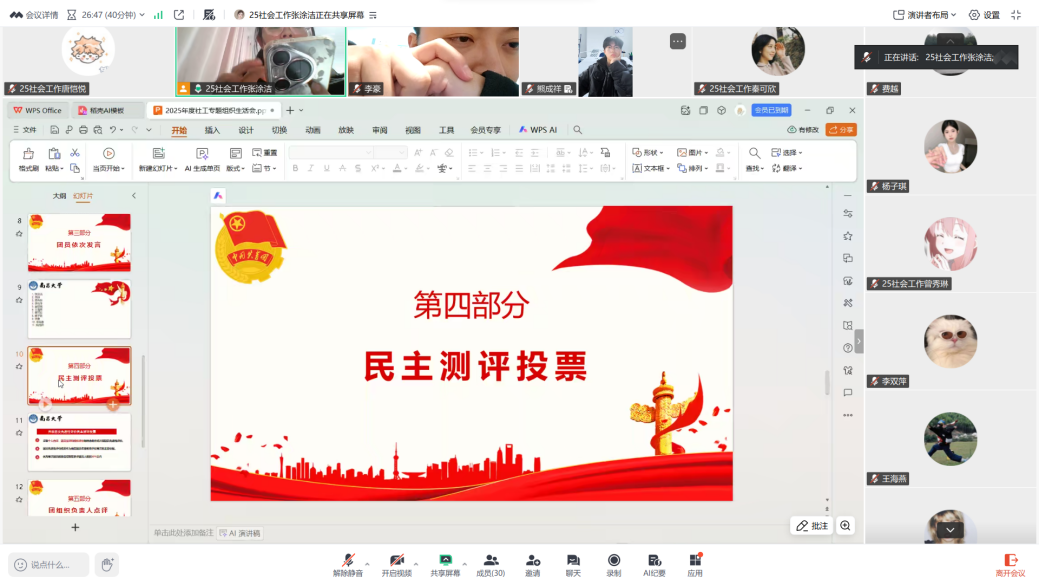The height and width of the screenshot is (585, 1039).
Task: Switch to the 插入 ribbon tab
Action: pos(212,130)
